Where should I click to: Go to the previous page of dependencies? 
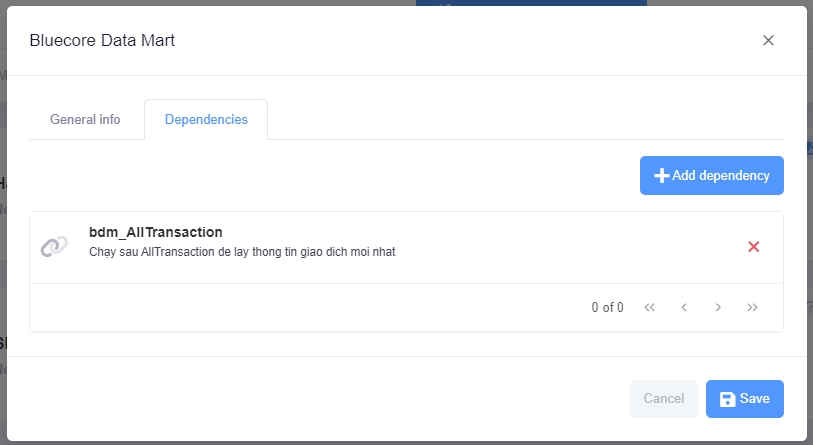(684, 307)
